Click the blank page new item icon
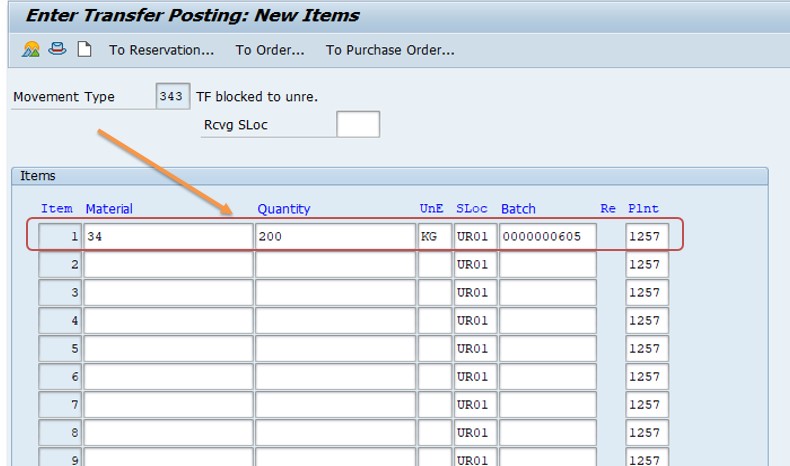 point(85,49)
